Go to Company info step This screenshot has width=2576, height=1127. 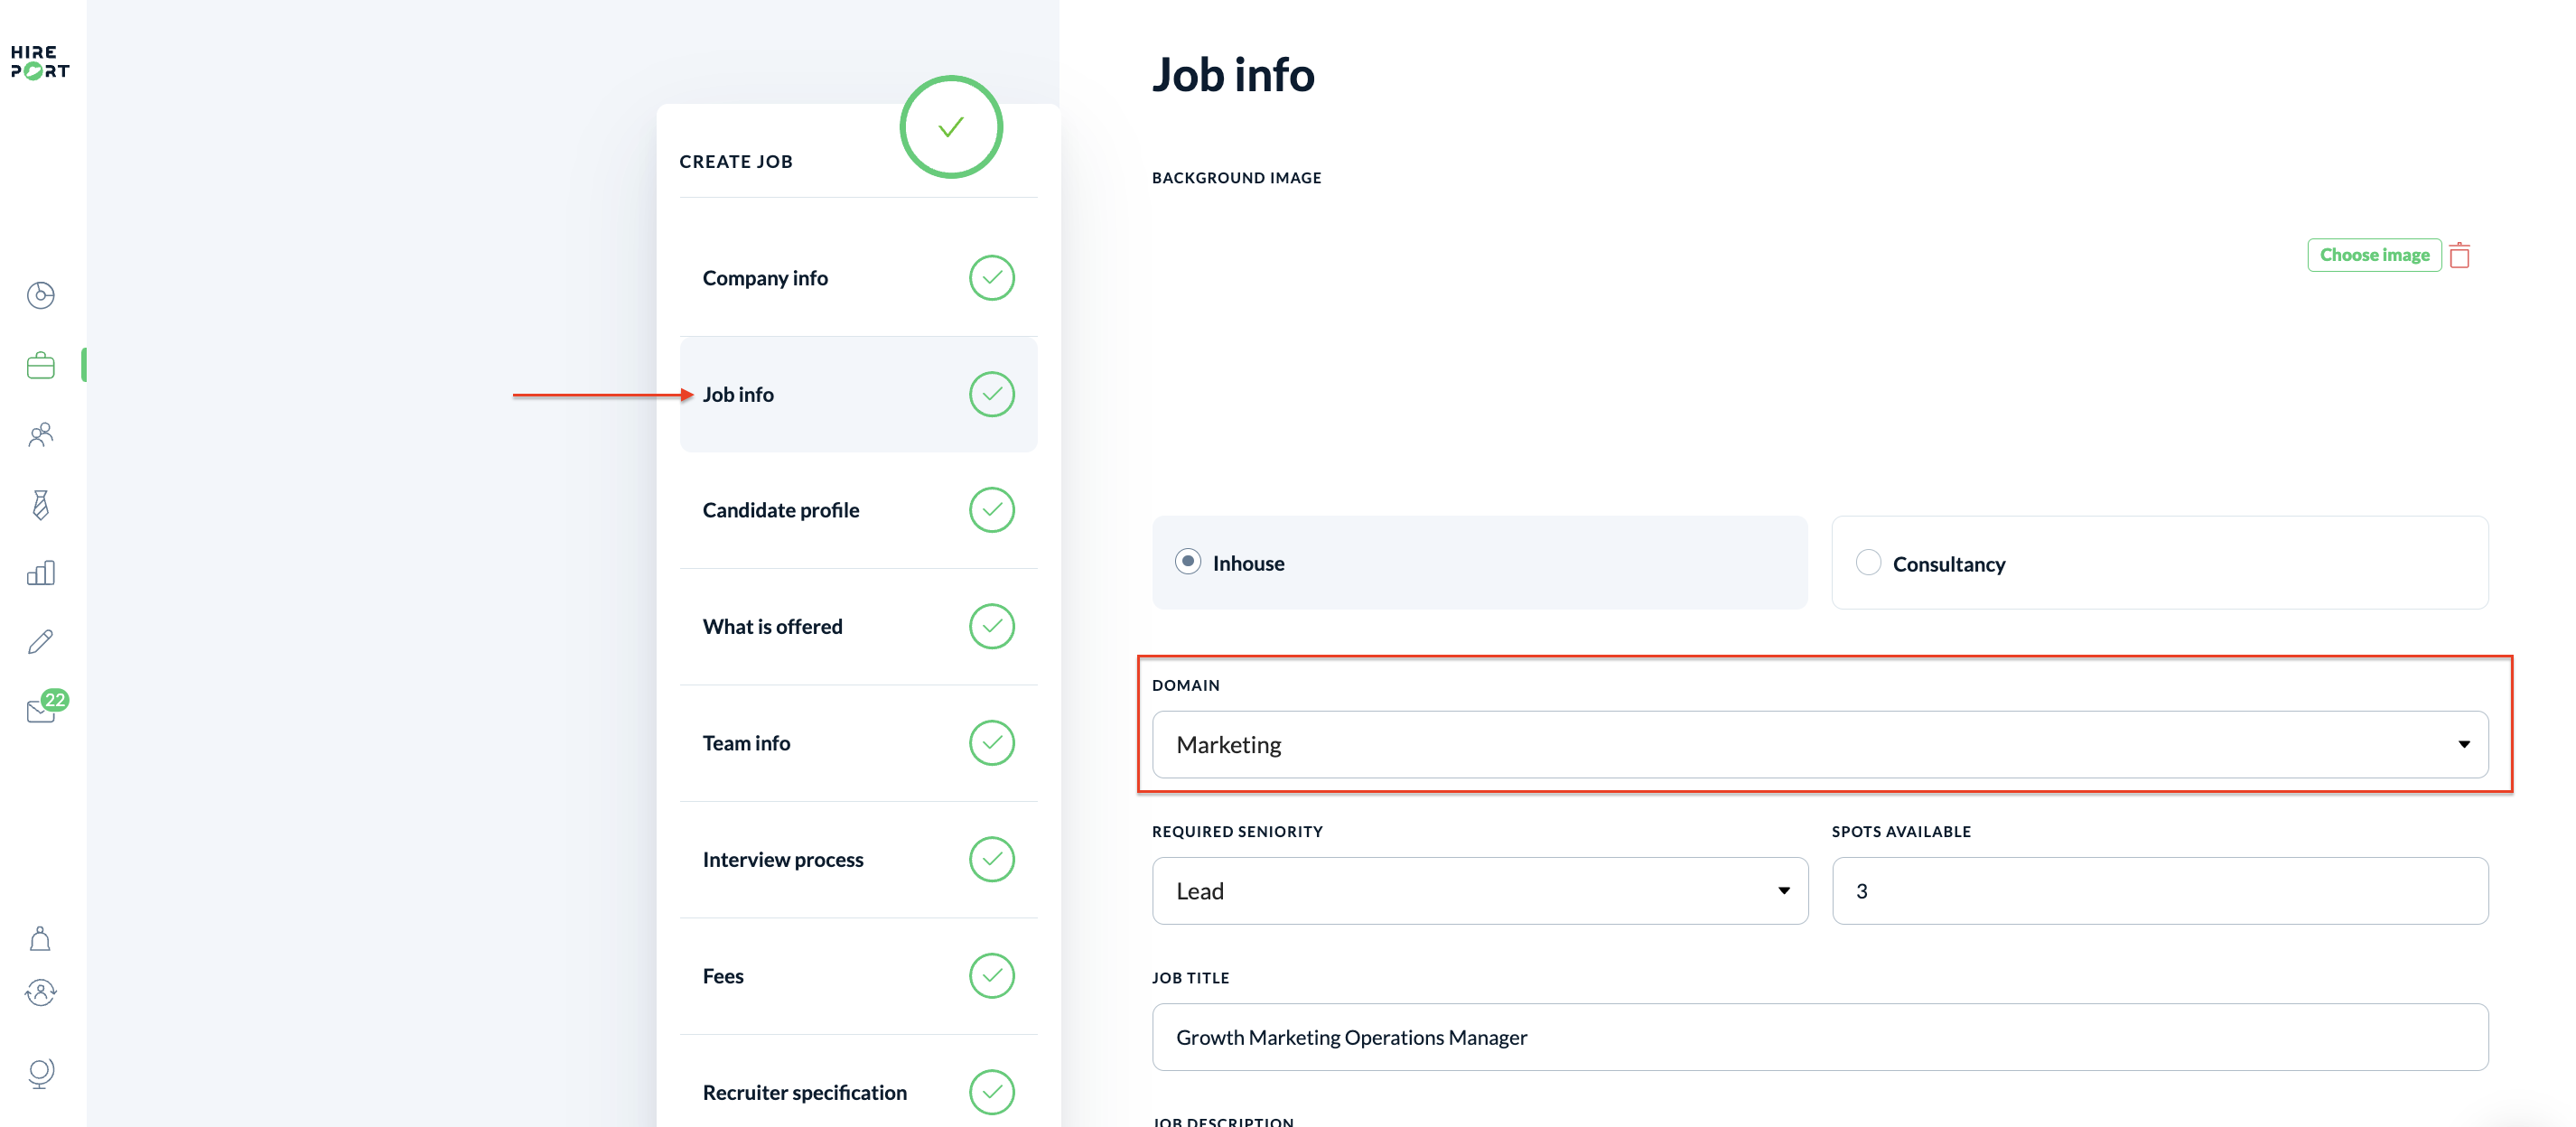click(x=858, y=278)
